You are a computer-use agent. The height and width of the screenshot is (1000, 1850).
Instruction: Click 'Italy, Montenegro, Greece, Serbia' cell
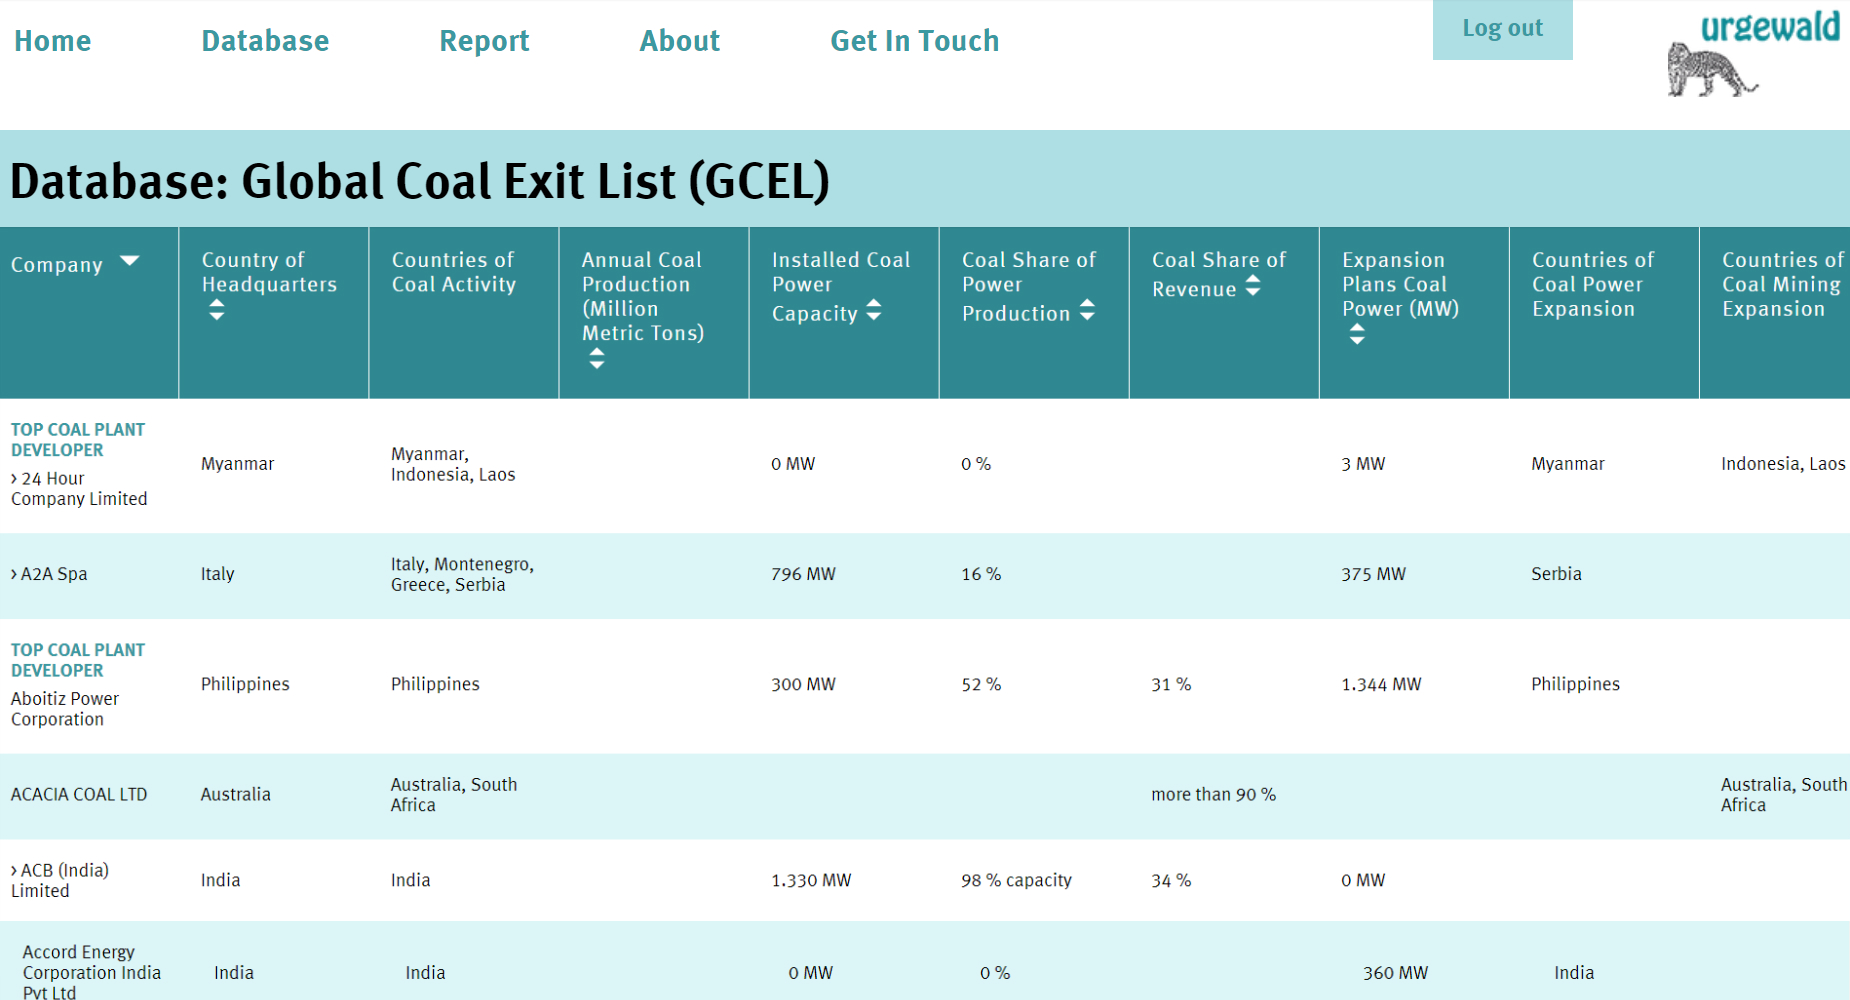point(462,575)
